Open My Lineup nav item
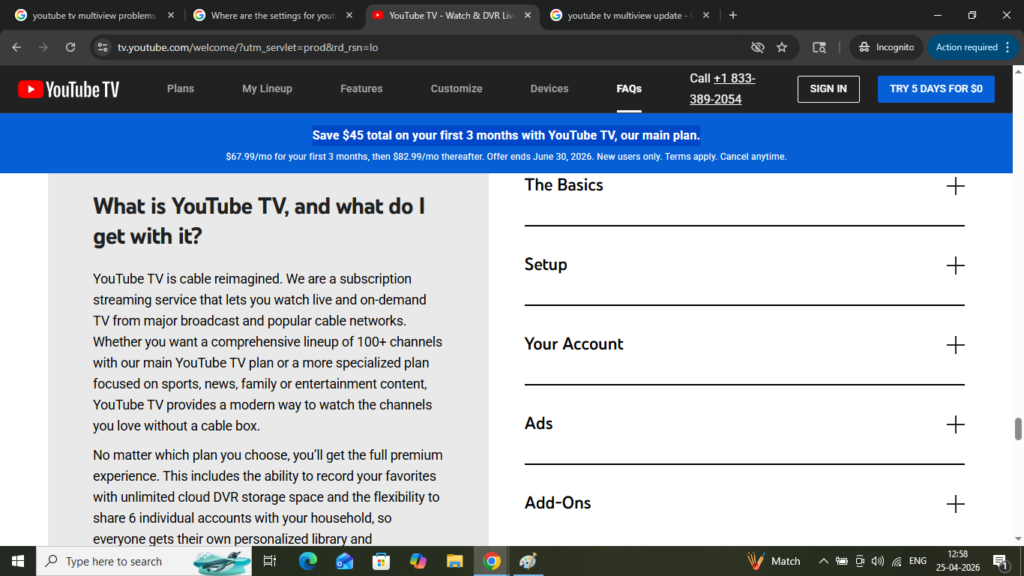This screenshot has height=576, width=1024. point(267,89)
